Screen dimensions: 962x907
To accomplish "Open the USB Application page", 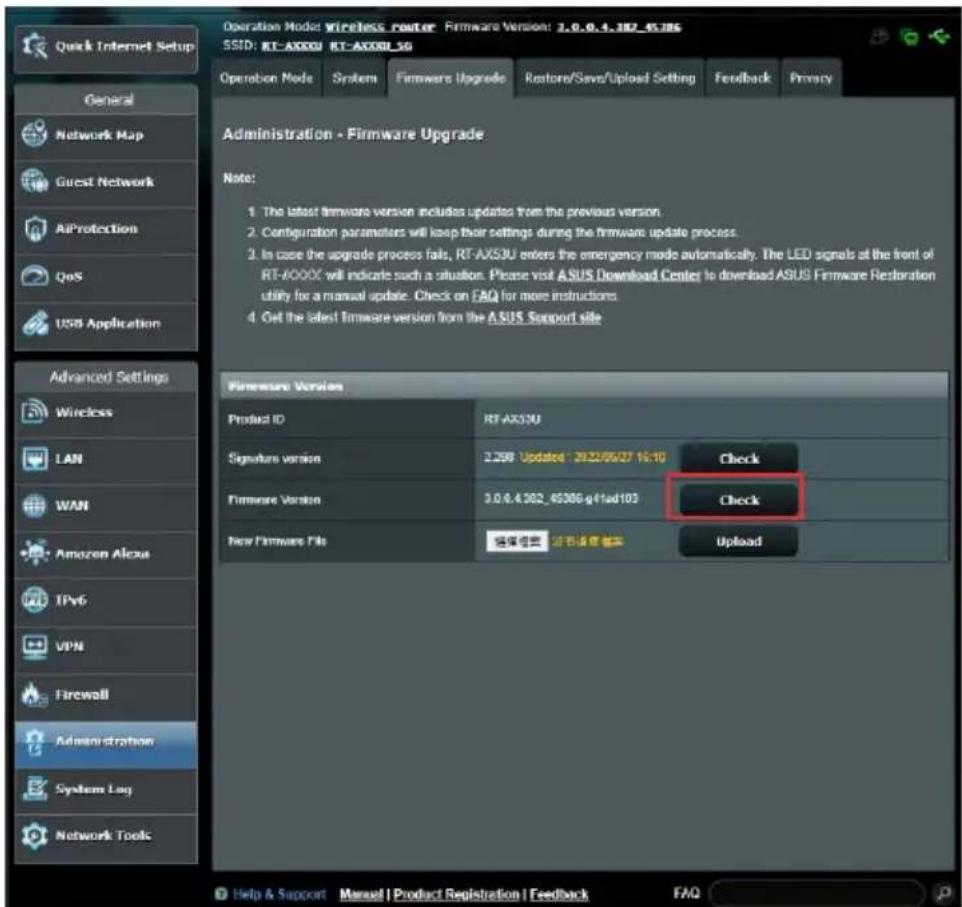I will [106, 323].
